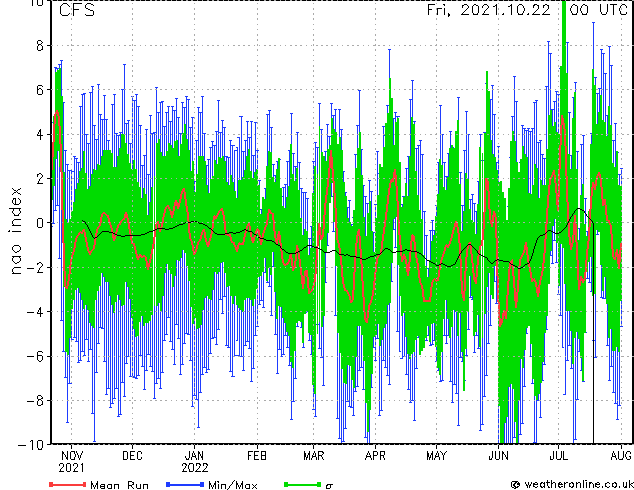Click the y-axis value 0
This screenshot has width=634, height=490.
coord(40,223)
